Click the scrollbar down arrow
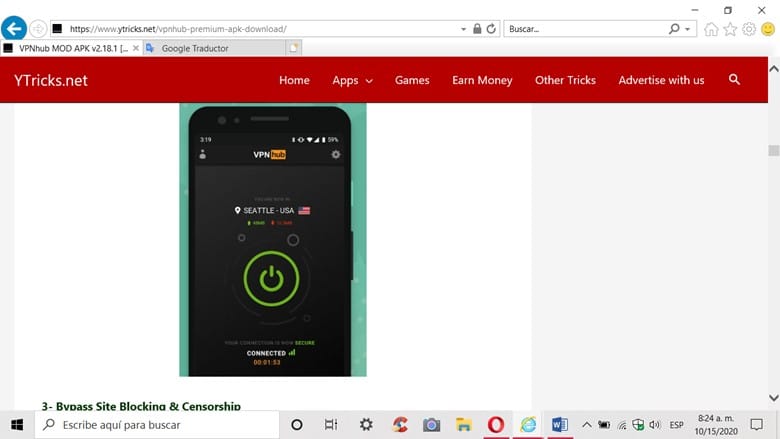This screenshot has height=439, width=780. (774, 398)
